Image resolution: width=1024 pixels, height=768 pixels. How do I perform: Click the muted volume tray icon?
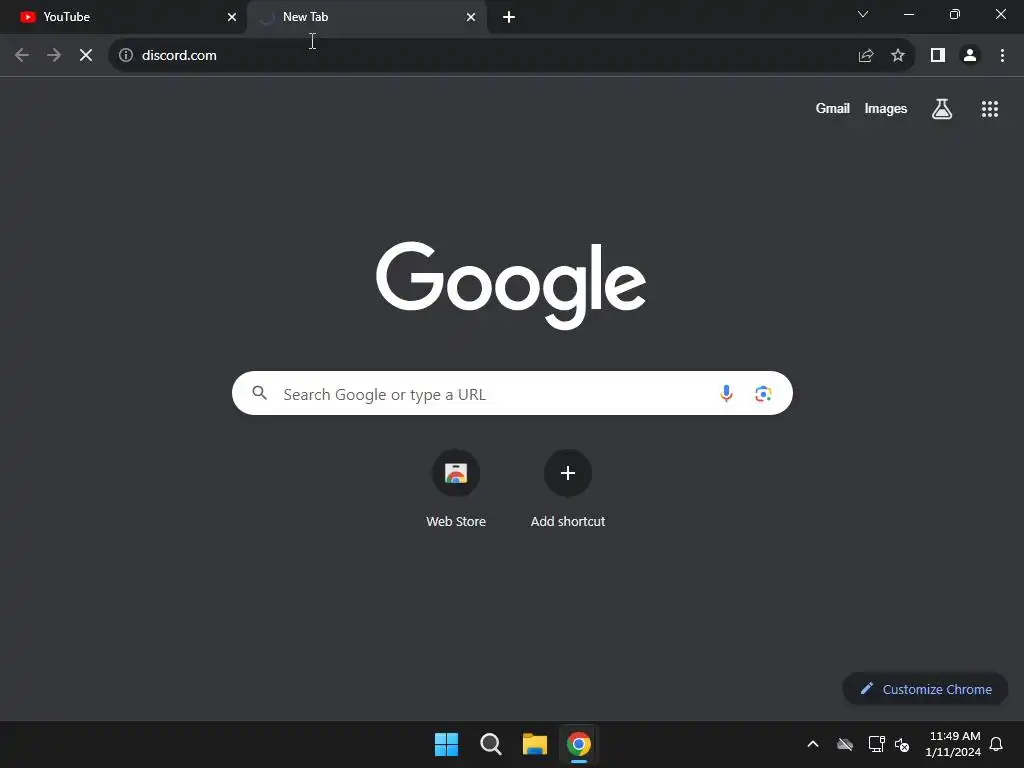[x=902, y=744]
